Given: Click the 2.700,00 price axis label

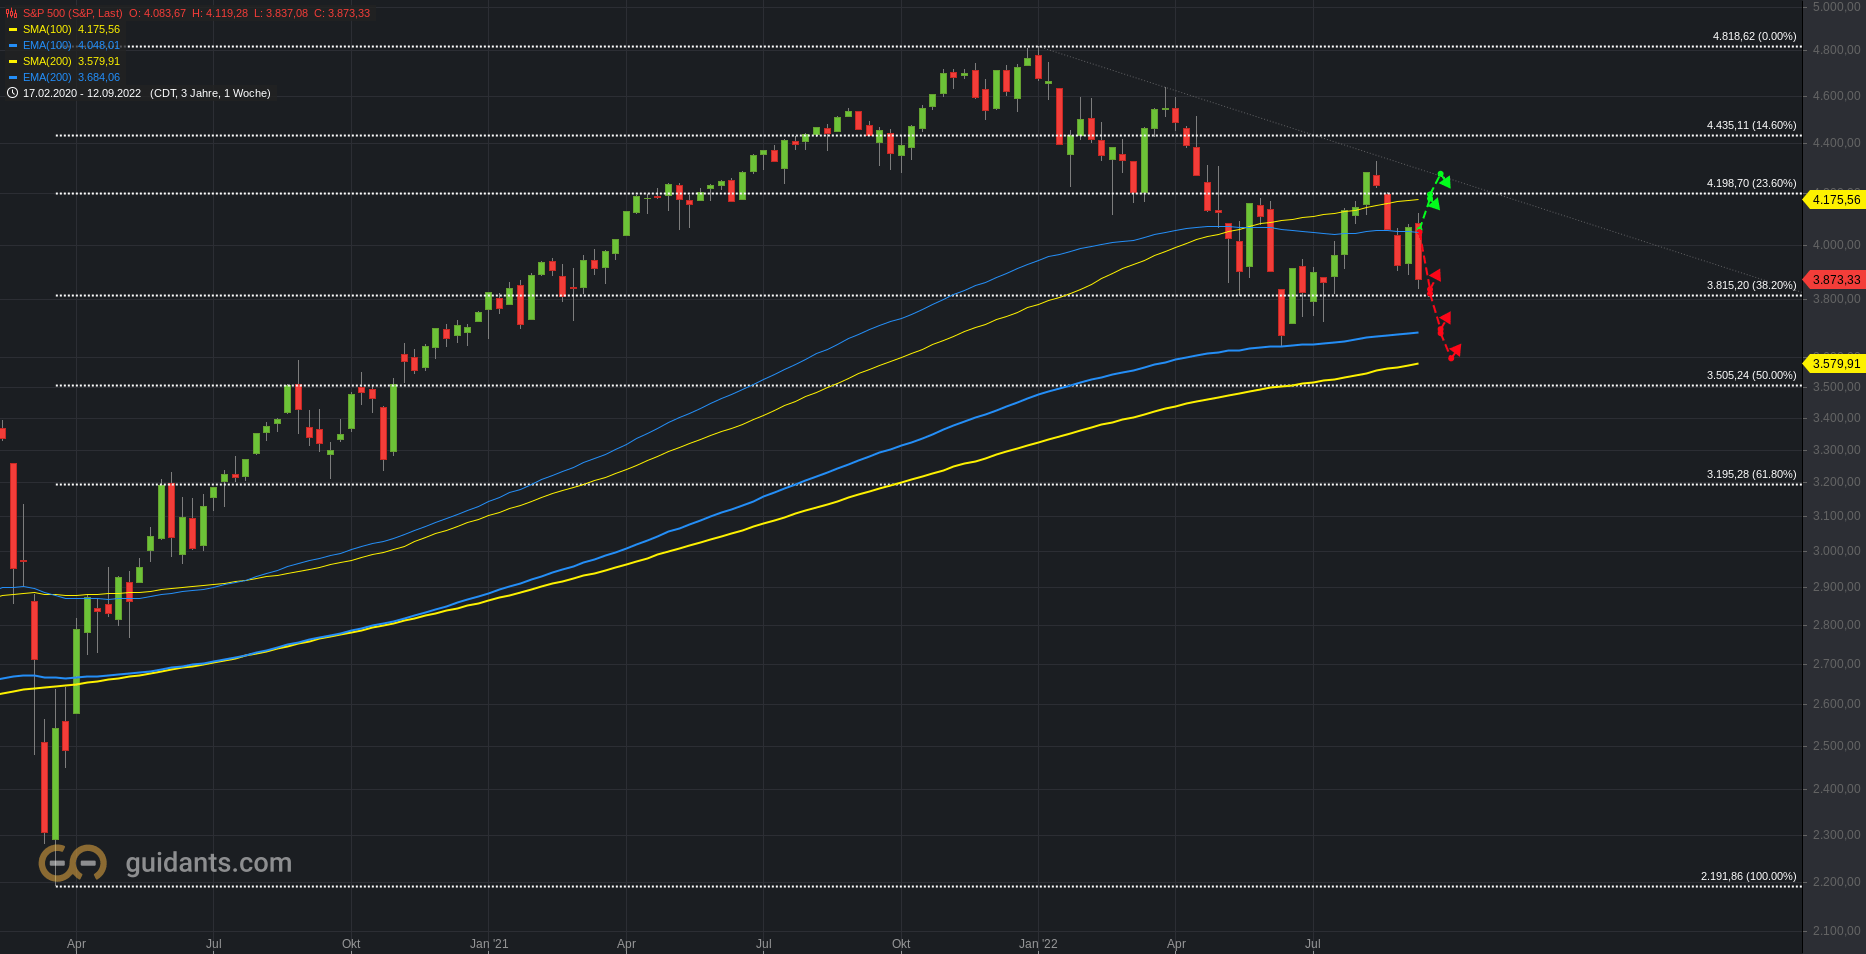Looking at the screenshot, I should (x=1837, y=664).
